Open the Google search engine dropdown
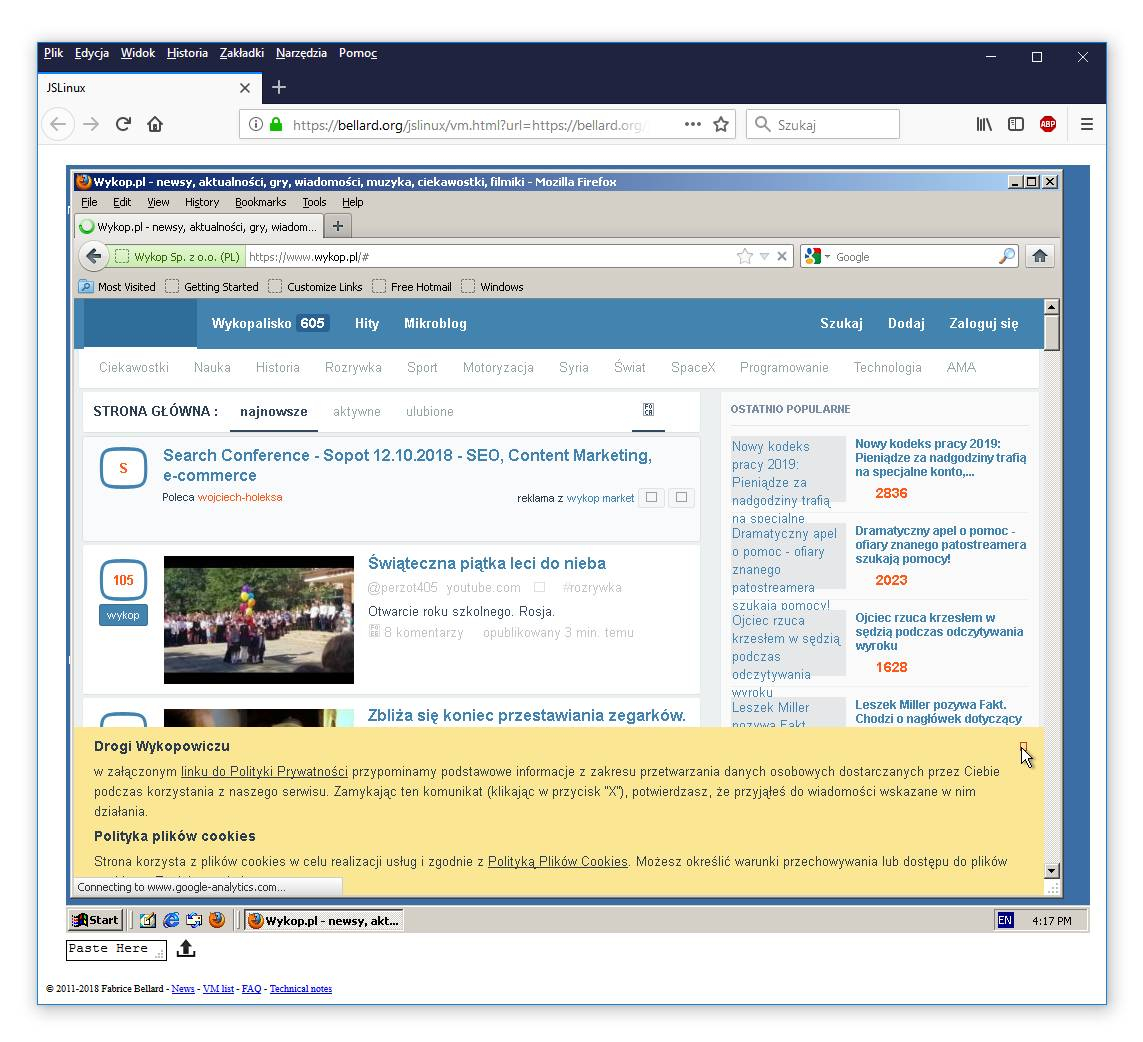 click(817, 257)
